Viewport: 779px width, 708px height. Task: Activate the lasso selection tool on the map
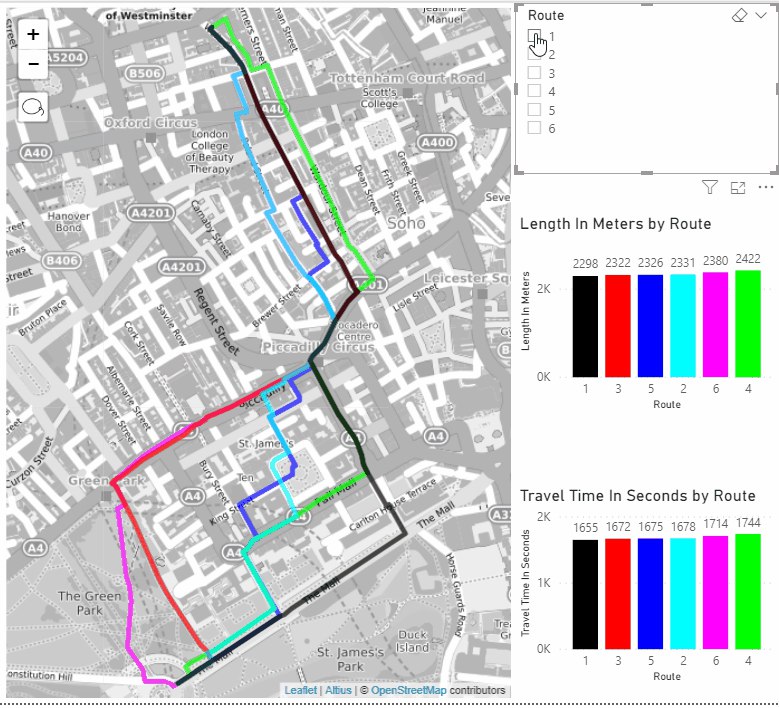pos(33,107)
